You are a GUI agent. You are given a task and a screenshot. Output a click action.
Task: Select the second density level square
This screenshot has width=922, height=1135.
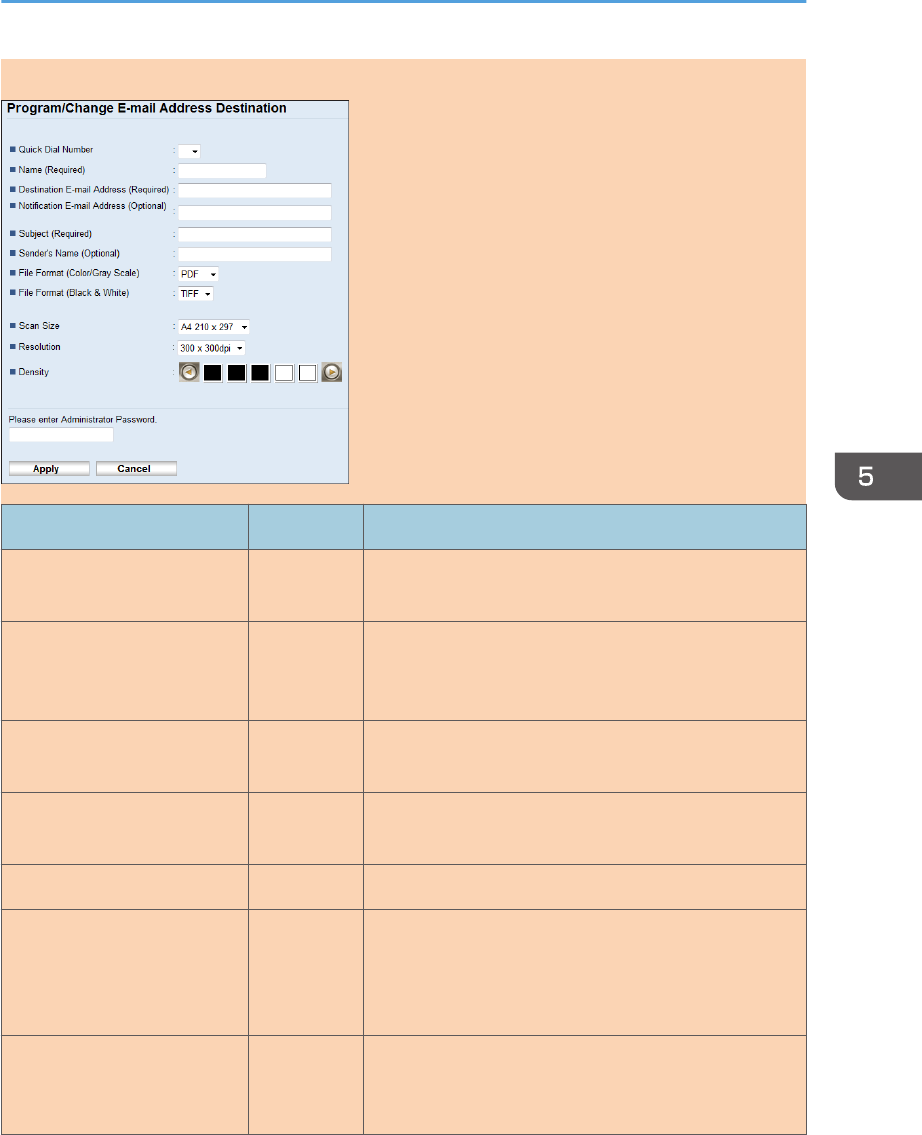237,373
